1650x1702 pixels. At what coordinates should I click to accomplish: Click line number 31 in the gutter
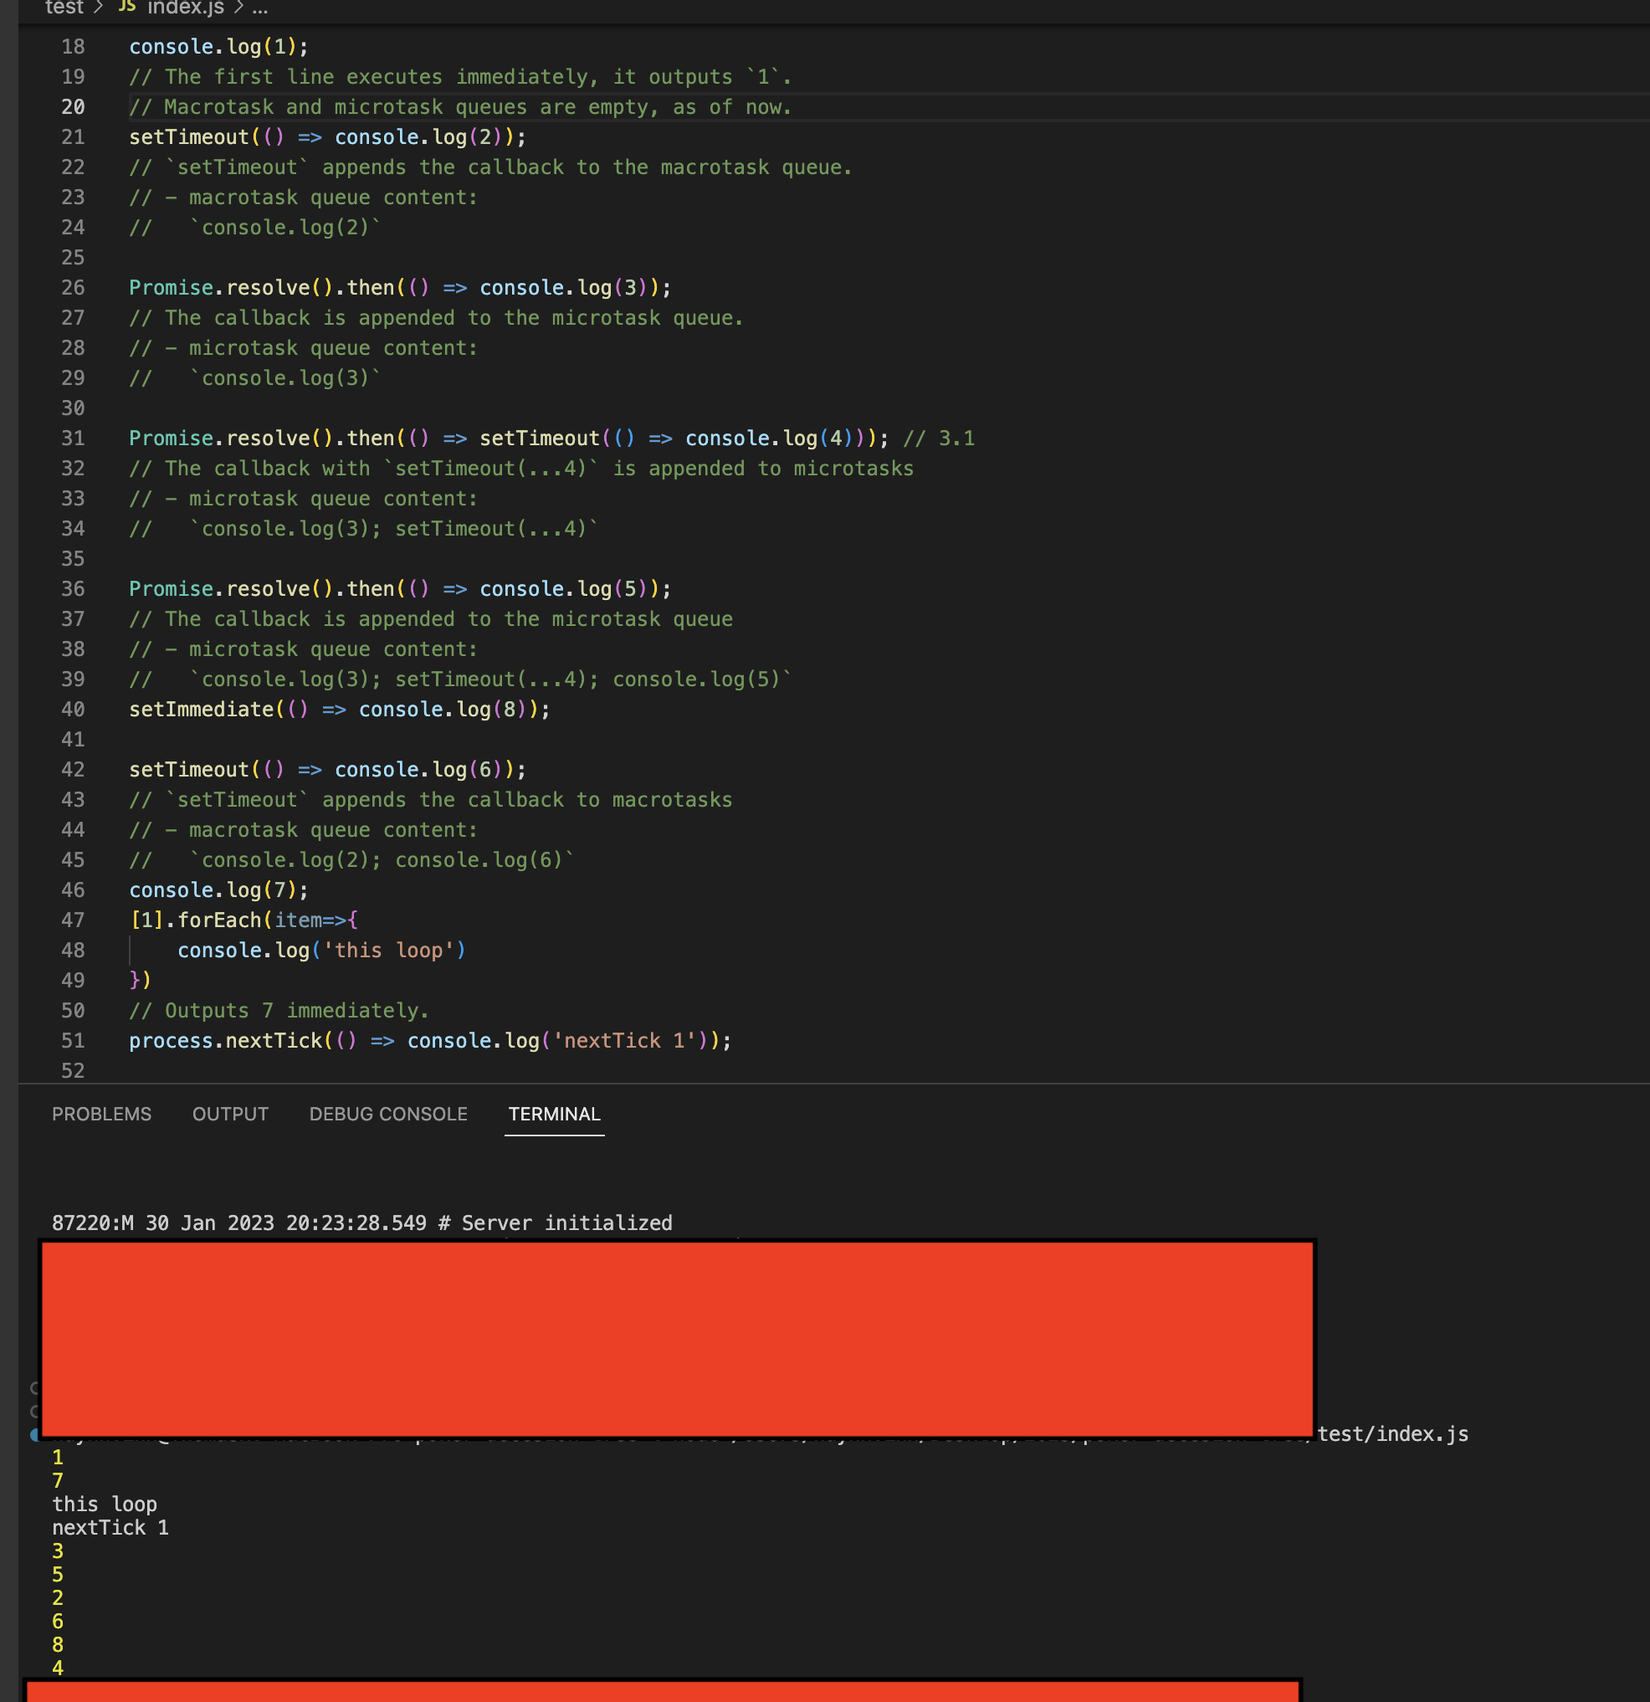[x=73, y=438]
